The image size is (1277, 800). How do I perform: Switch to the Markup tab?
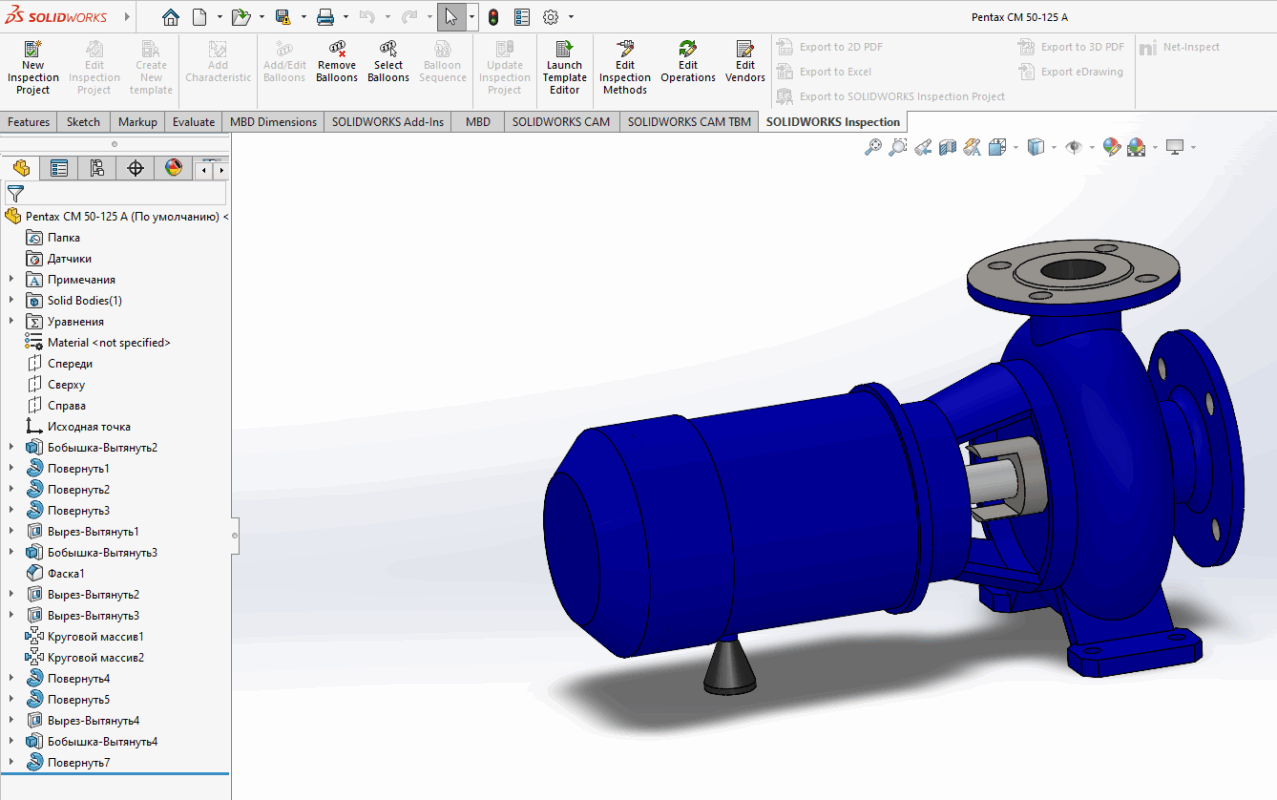click(138, 122)
